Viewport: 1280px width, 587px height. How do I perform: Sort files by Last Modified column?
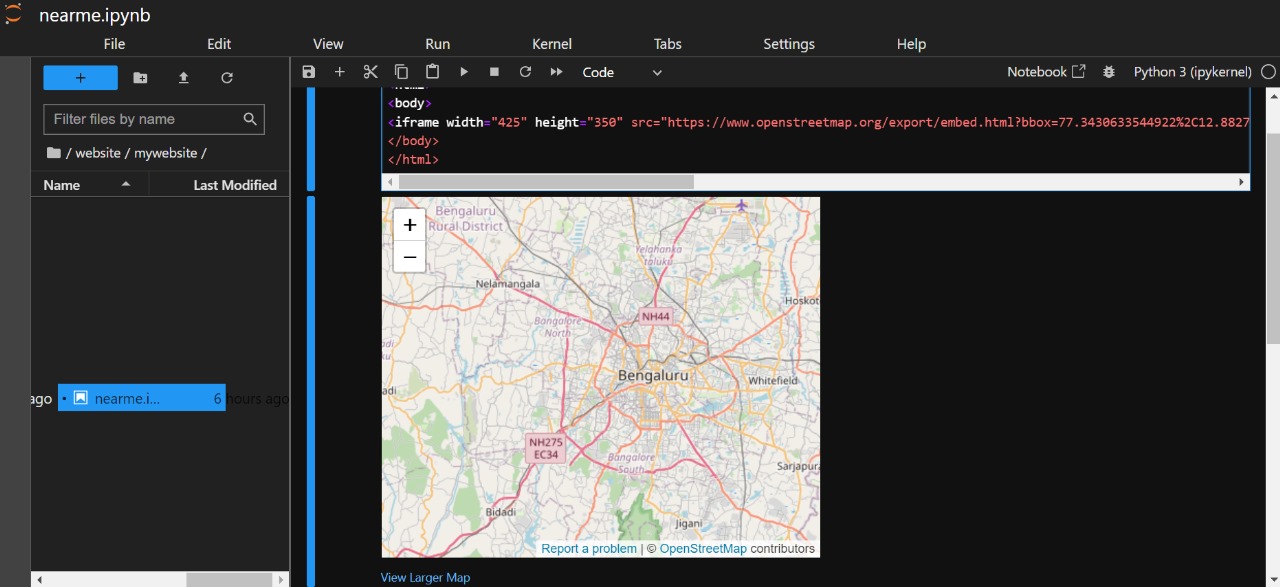pos(235,185)
